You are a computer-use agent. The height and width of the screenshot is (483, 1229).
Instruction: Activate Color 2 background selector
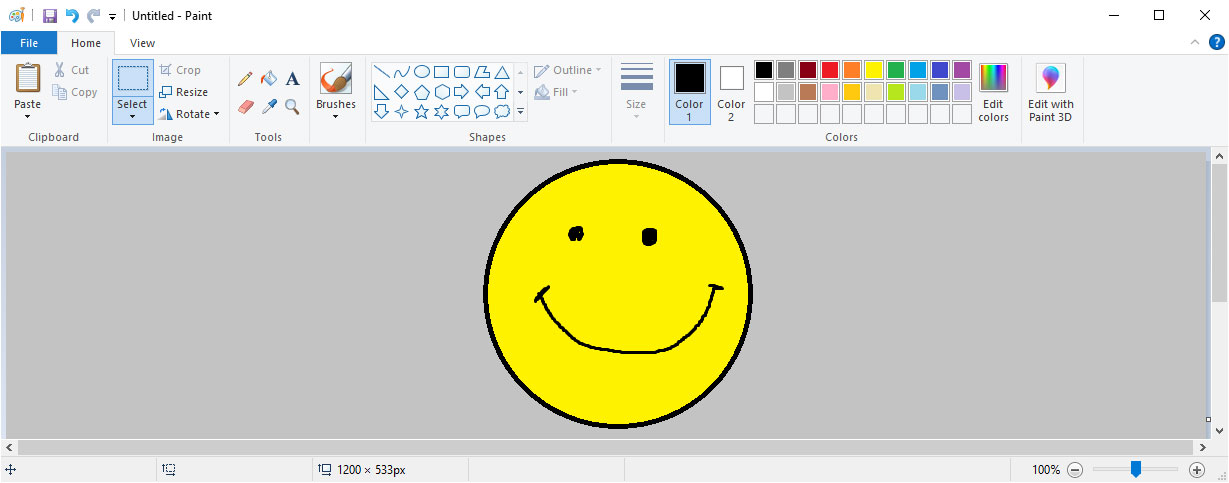(731, 92)
